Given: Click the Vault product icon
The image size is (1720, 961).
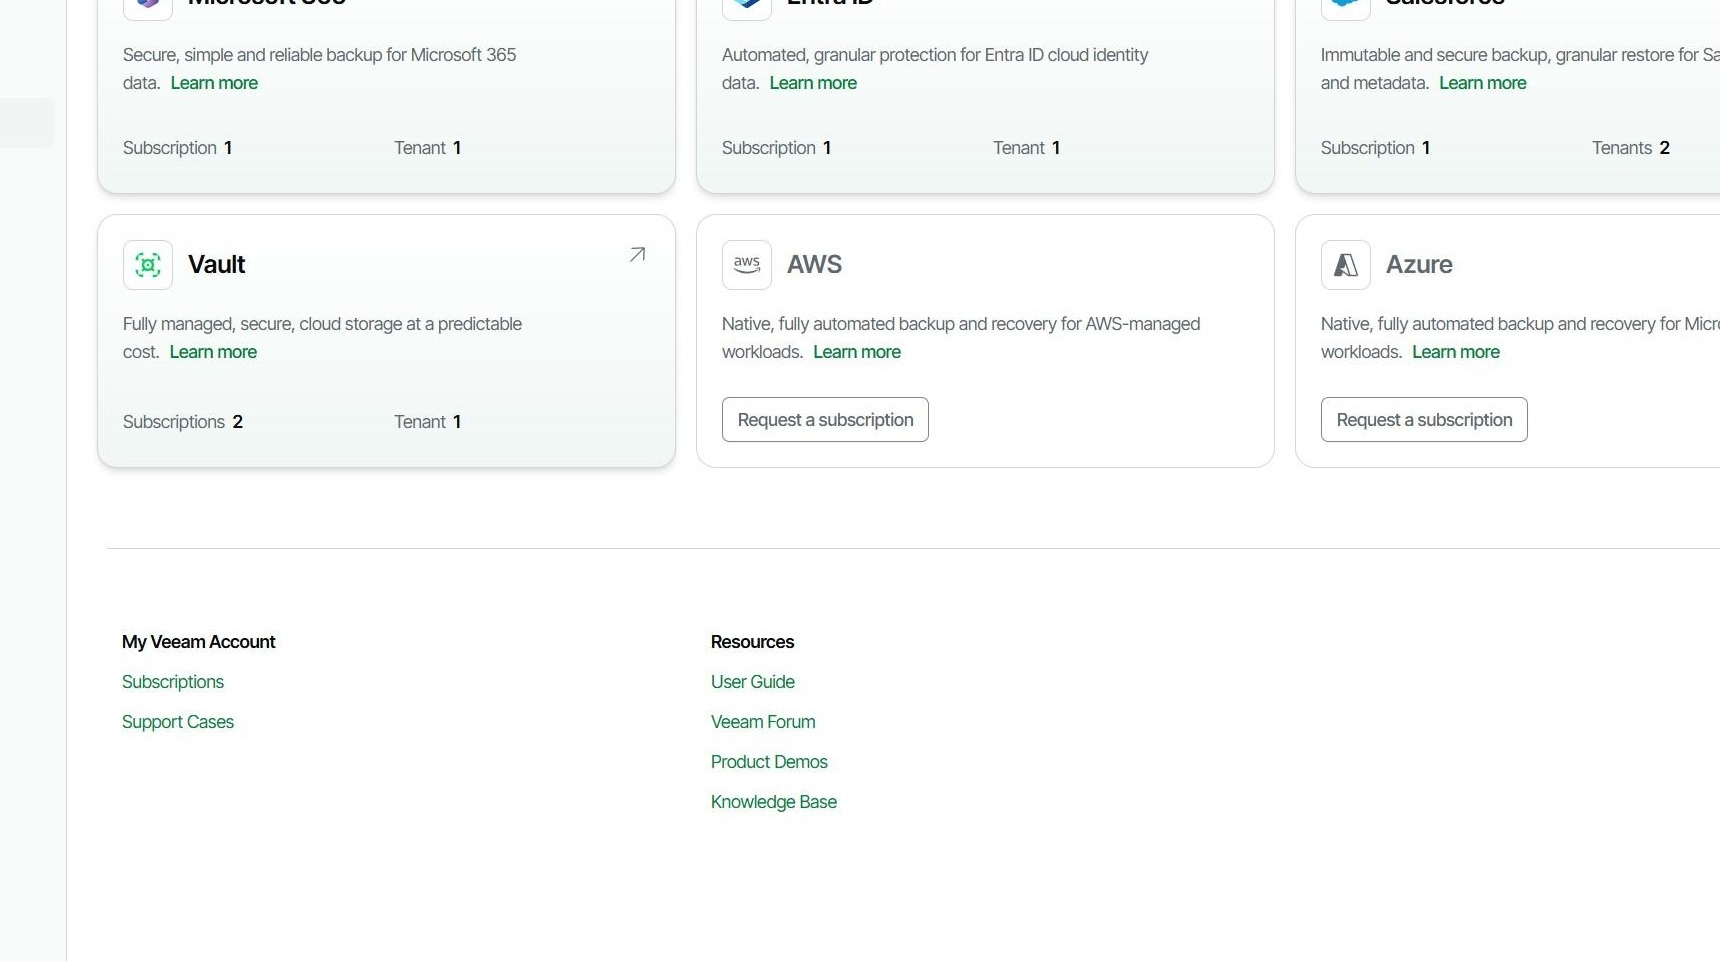Looking at the screenshot, I should pos(148,265).
